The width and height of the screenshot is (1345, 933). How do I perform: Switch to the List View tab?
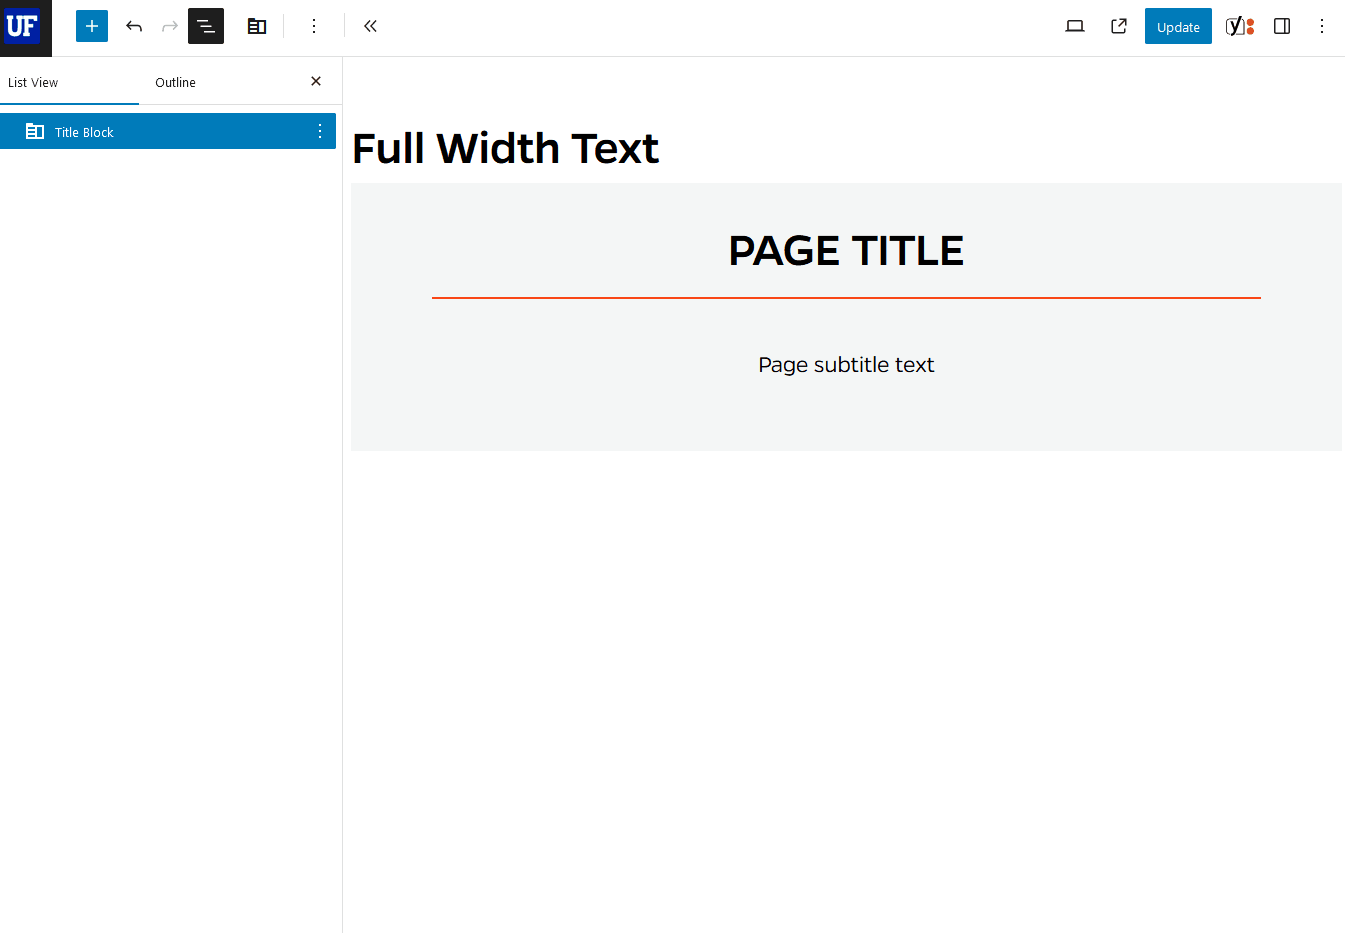(31, 82)
